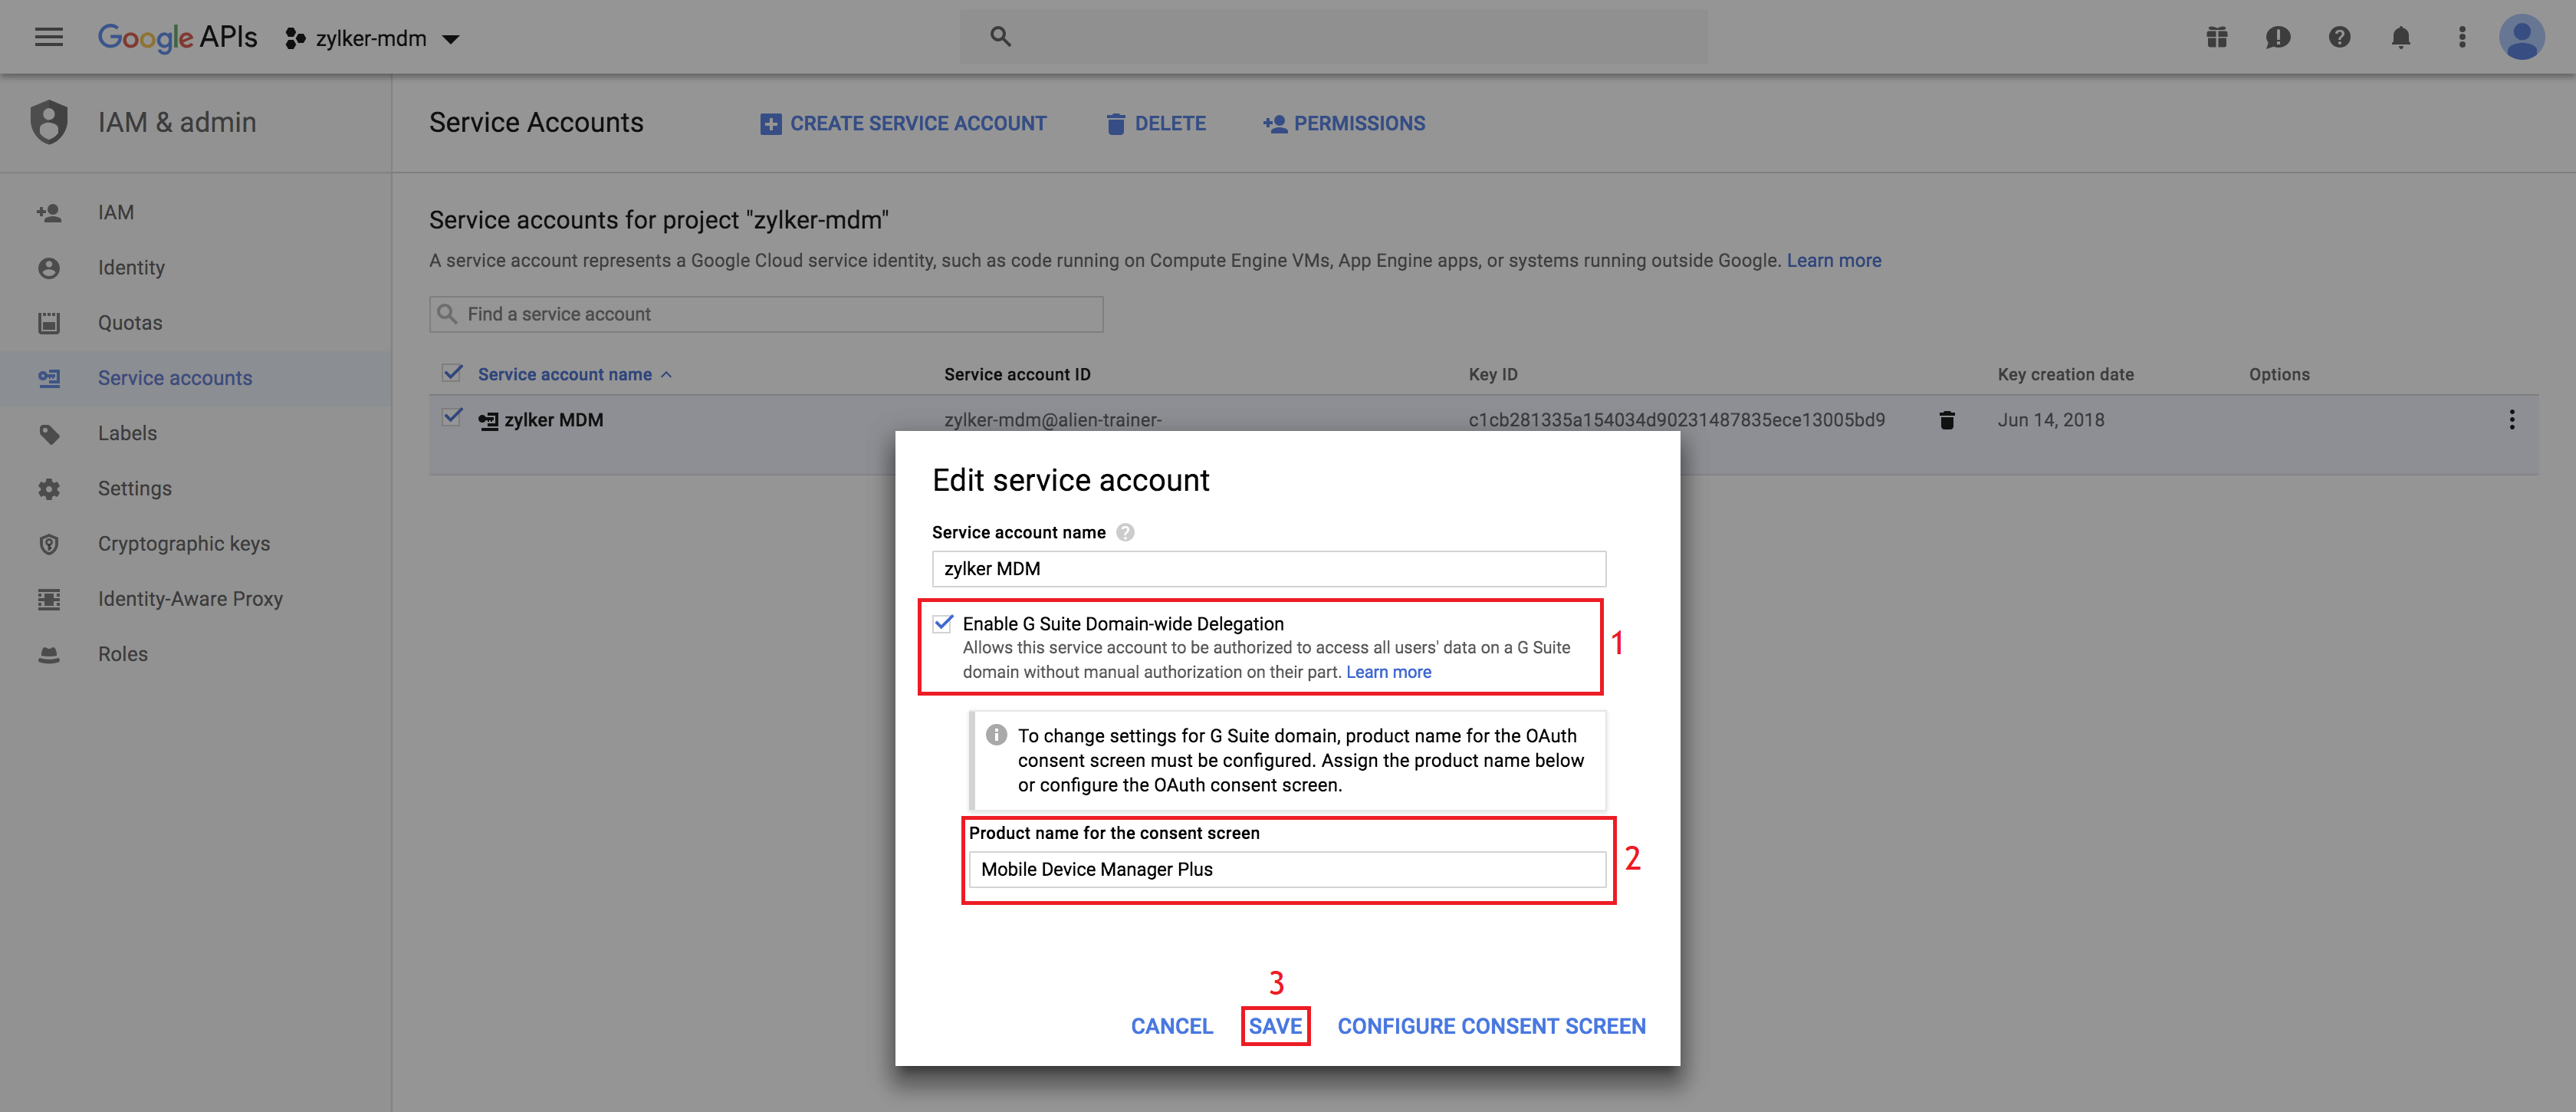Sort by Service account name column
The height and width of the screenshot is (1112, 2576).
tap(565, 374)
